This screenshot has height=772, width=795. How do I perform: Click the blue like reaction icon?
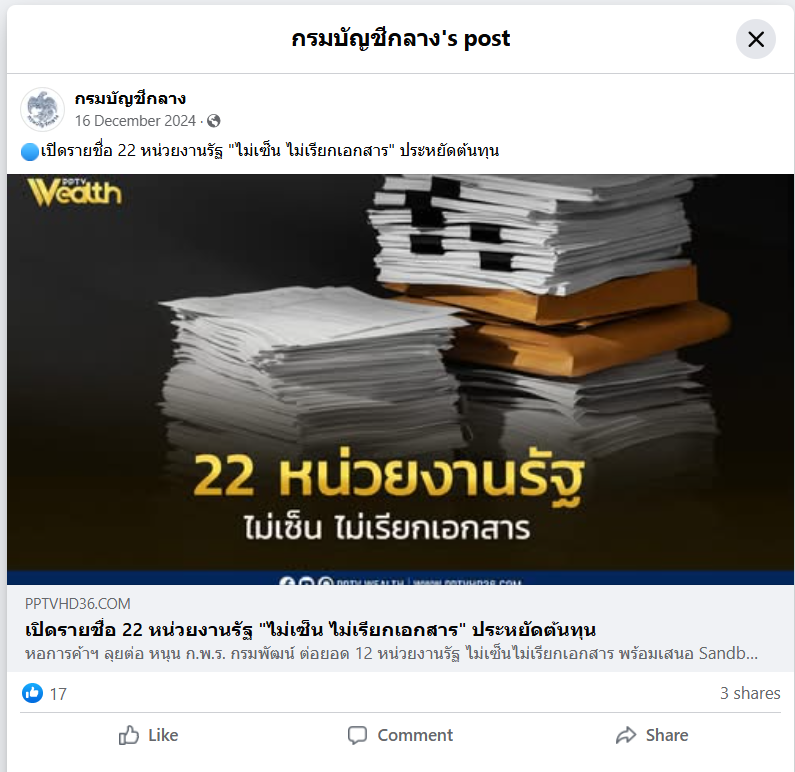[x=32, y=693]
